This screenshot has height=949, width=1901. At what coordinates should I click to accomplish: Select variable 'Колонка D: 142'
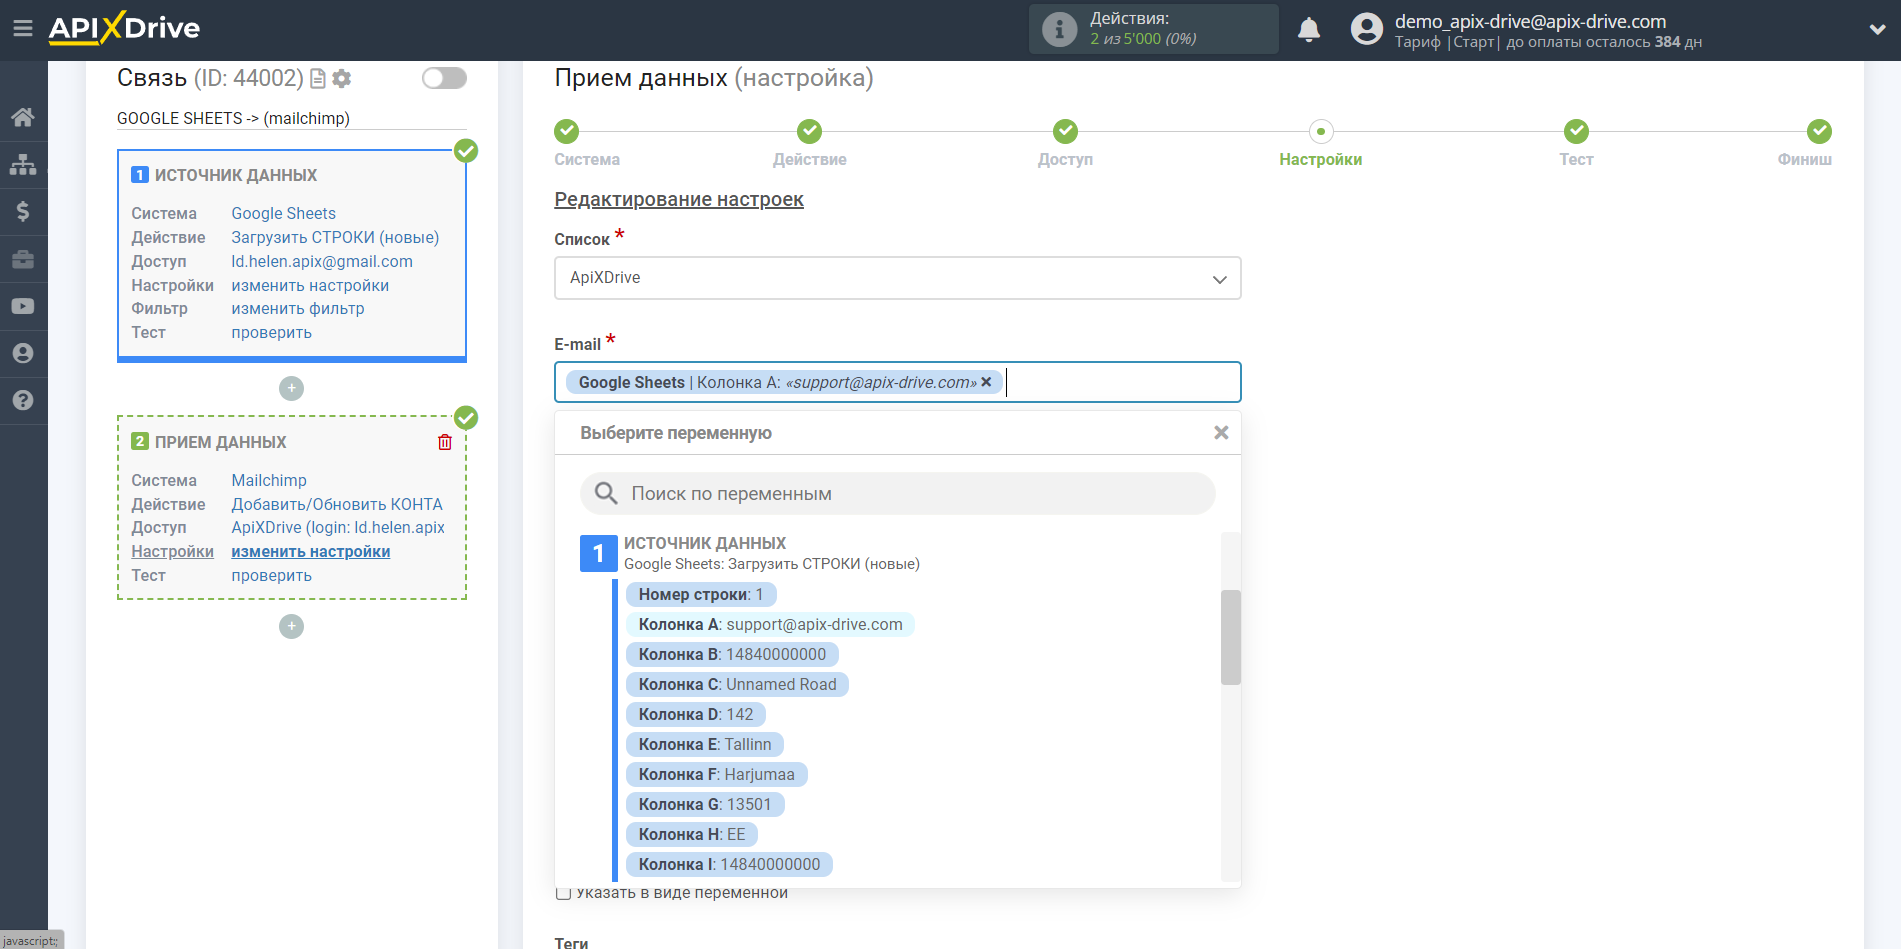point(696,714)
